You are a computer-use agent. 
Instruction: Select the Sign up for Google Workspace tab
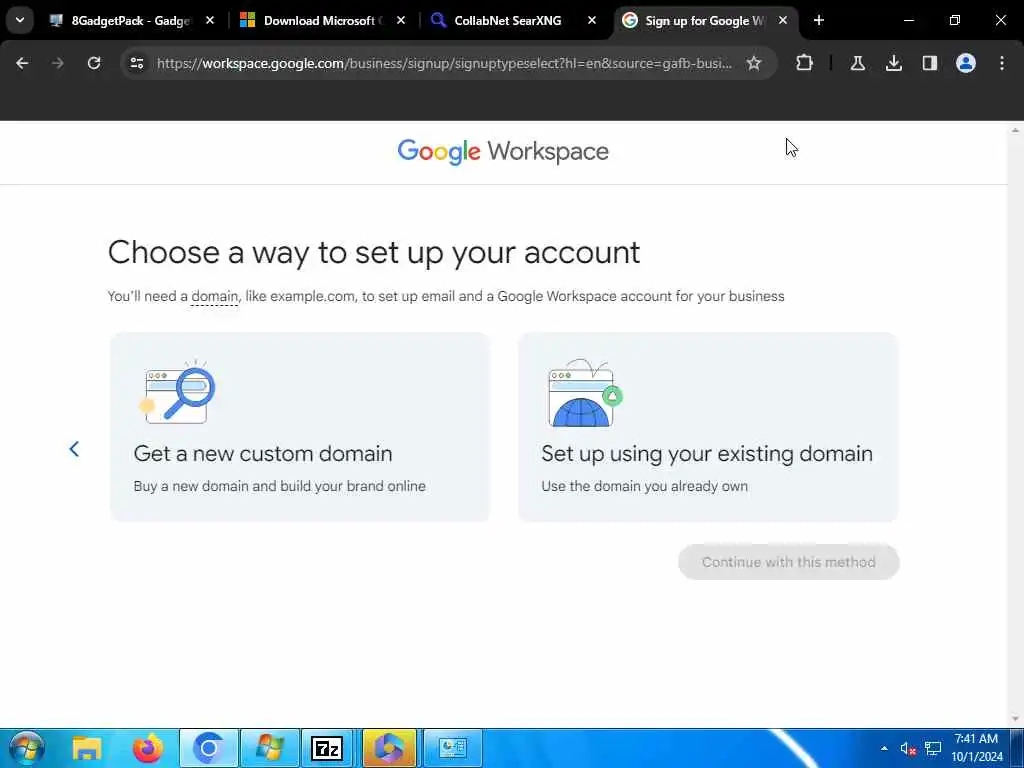click(x=705, y=21)
